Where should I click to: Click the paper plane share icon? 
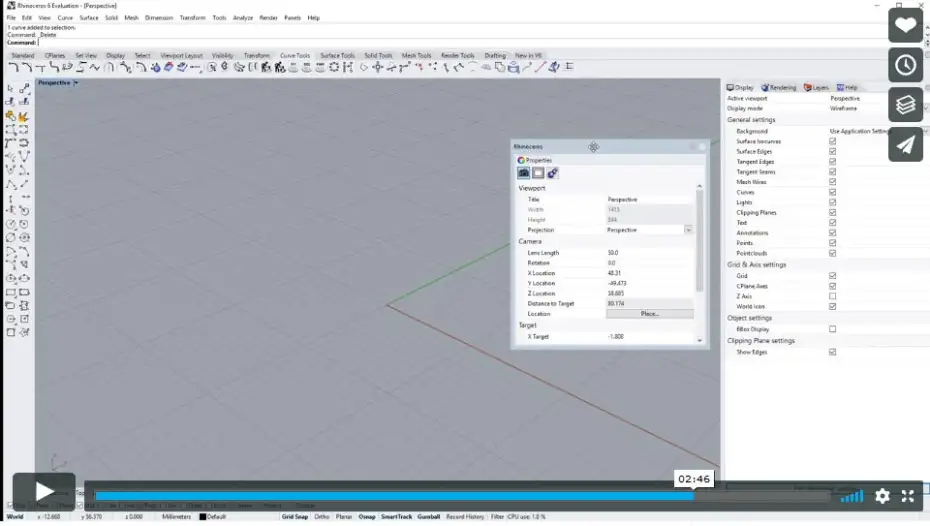click(905, 145)
